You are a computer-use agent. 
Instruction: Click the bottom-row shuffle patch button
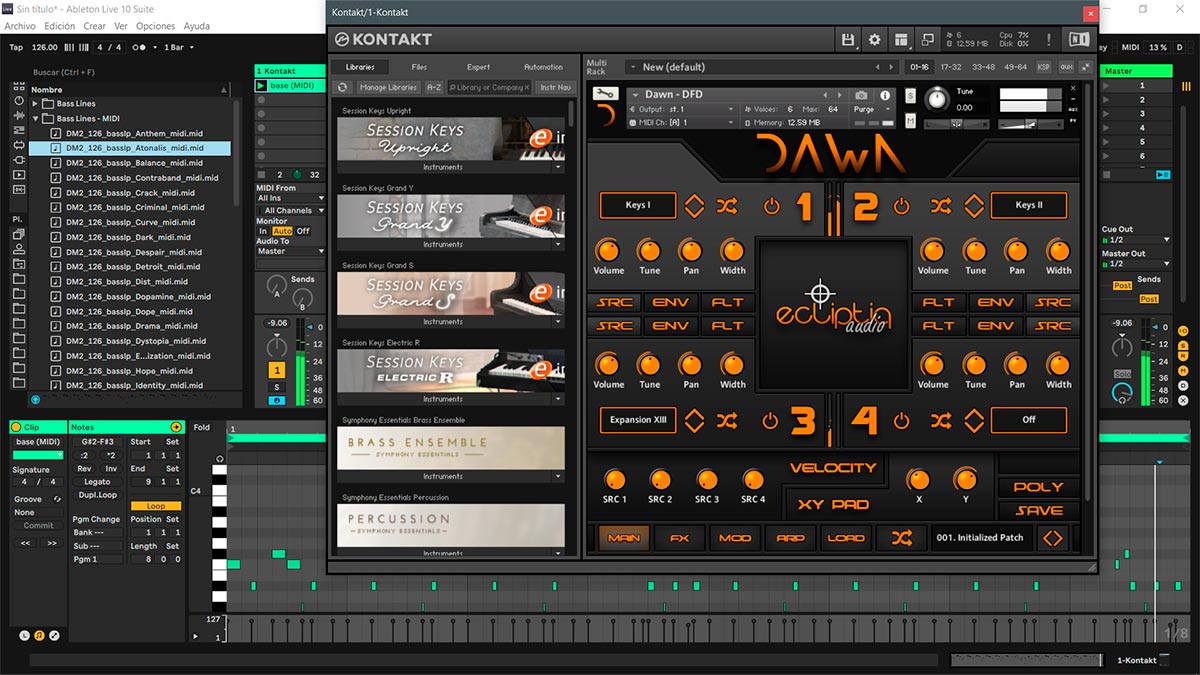(x=901, y=537)
